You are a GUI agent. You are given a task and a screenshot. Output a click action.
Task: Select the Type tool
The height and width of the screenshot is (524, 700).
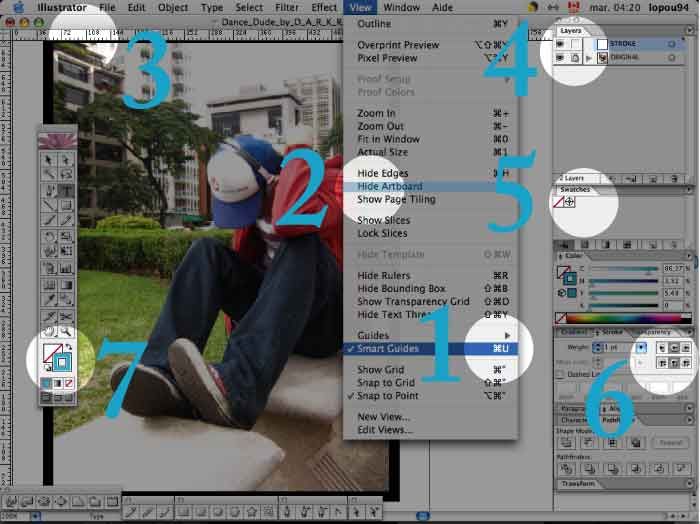point(66,191)
